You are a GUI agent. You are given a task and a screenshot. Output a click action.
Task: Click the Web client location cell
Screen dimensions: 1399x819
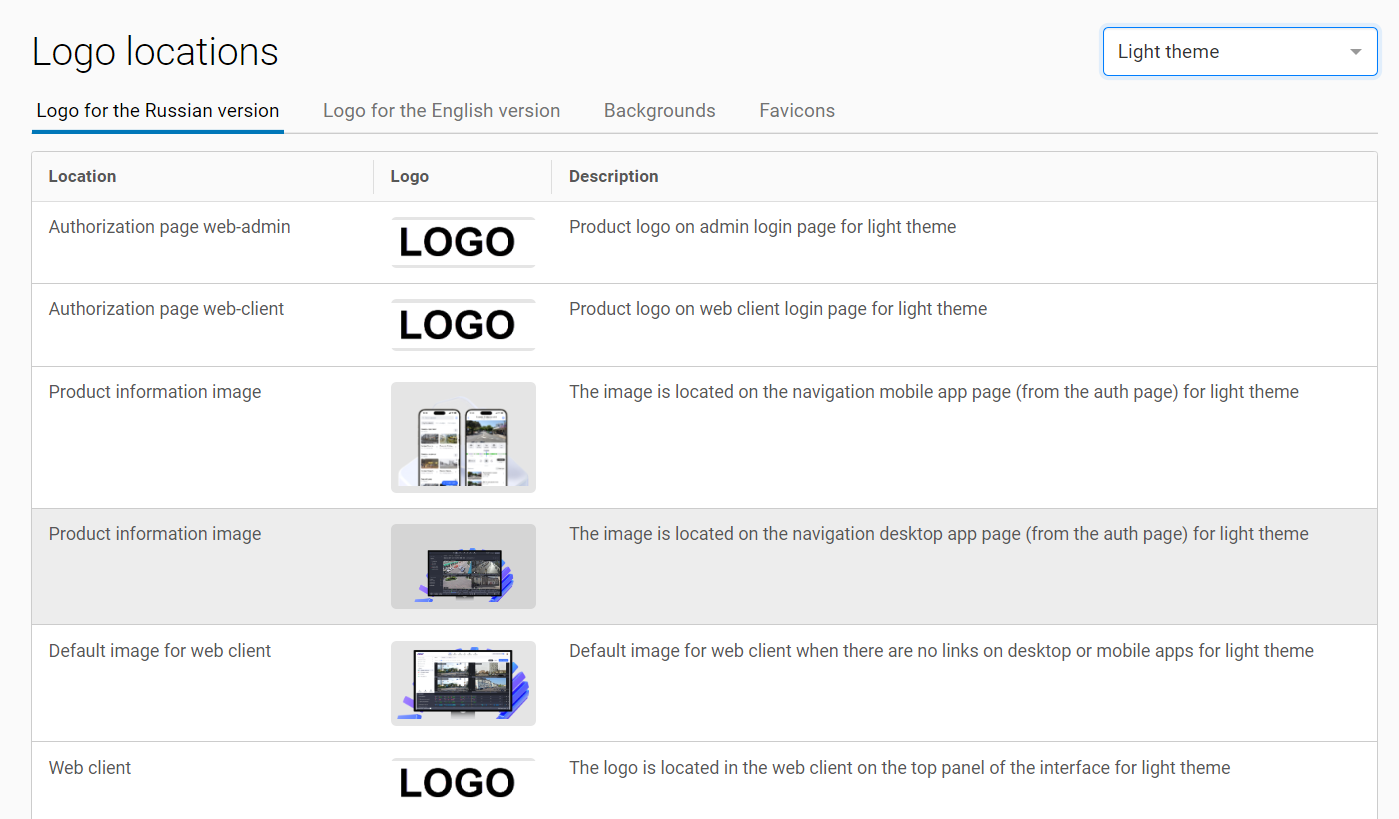tap(90, 768)
